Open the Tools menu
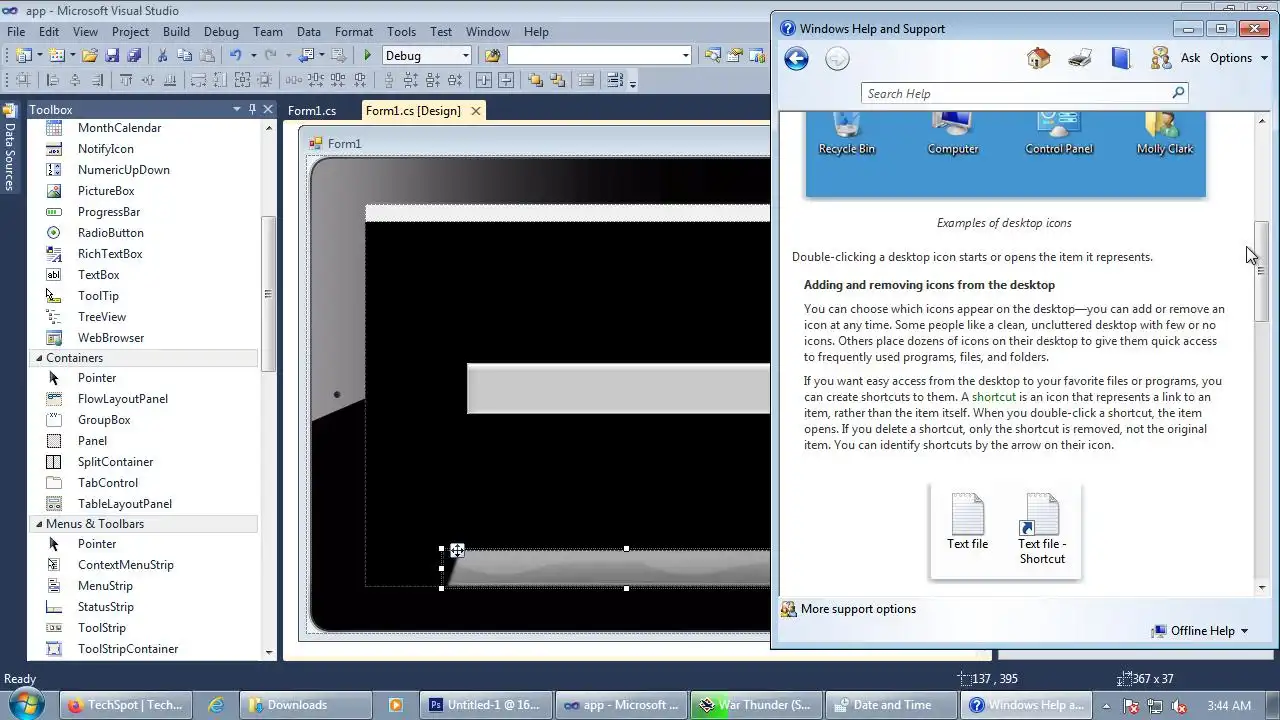 tap(401, 31)
